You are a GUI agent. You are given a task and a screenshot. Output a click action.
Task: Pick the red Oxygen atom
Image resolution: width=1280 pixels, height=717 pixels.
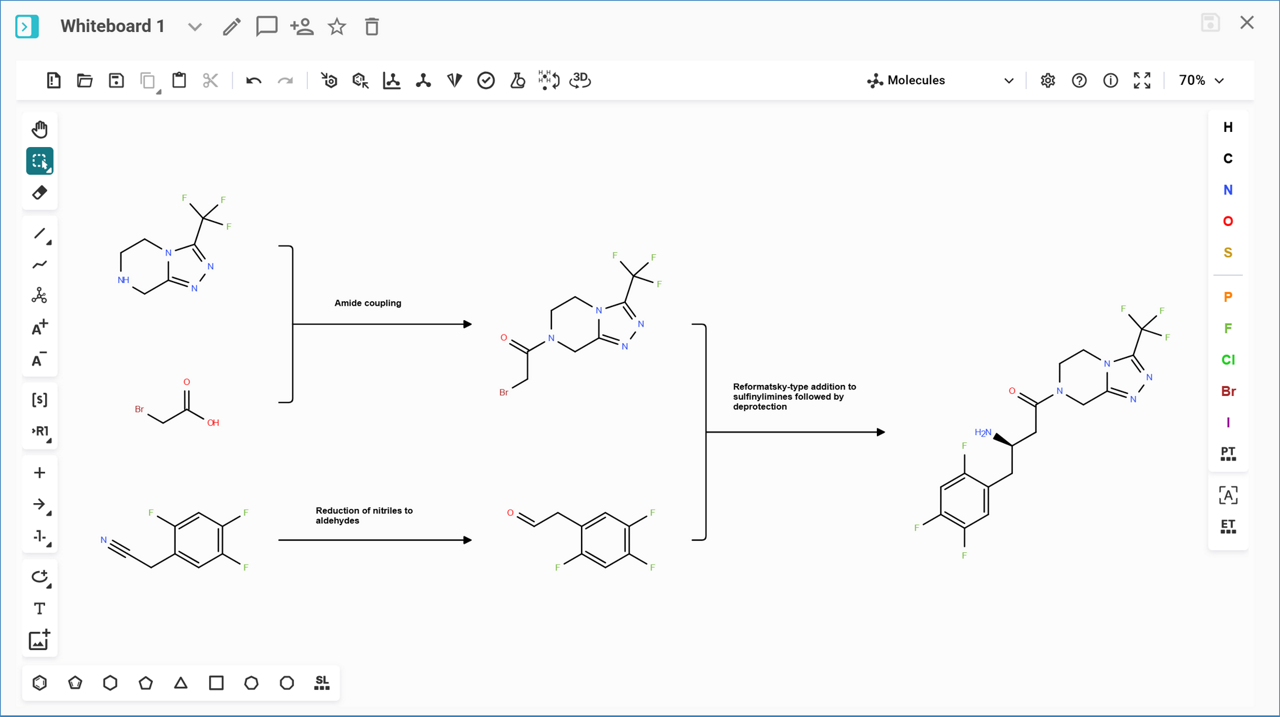pos(1228,221)
